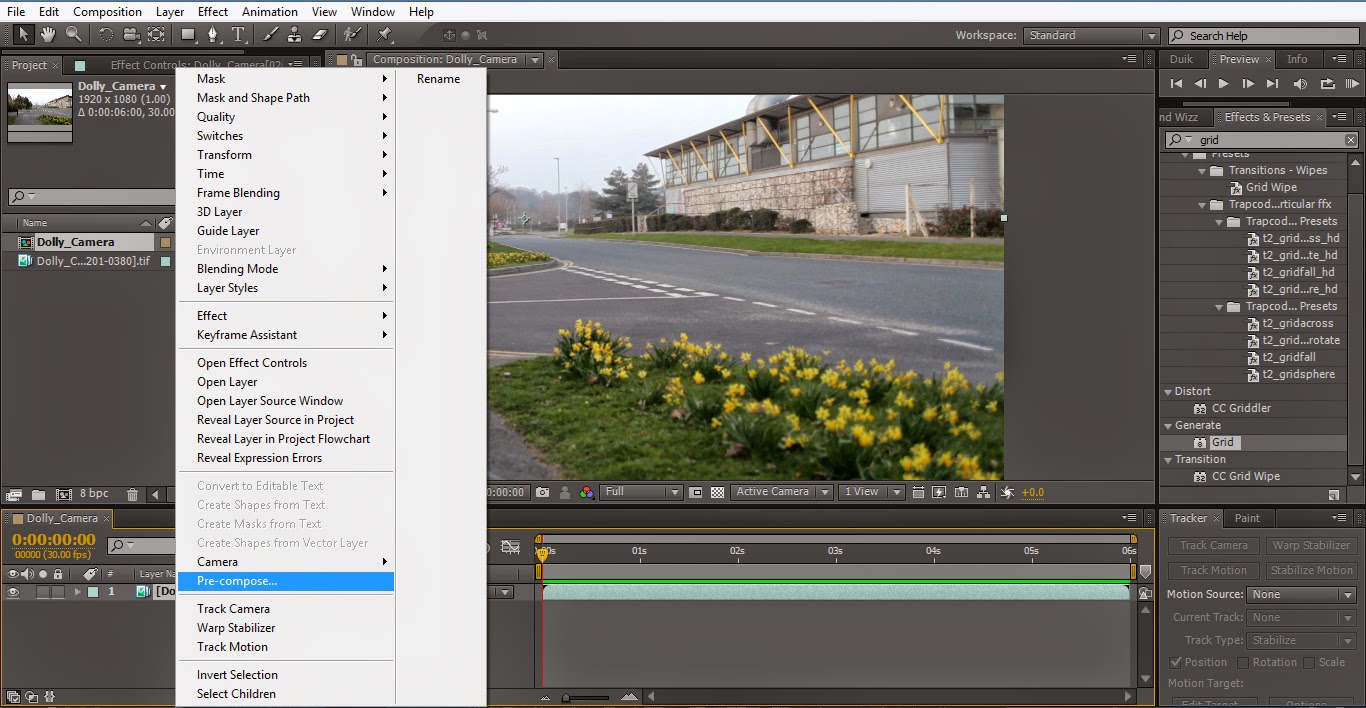
Task: Select the Clone Stamp tool
Action: pyautogui.click(x=294, y=35)
